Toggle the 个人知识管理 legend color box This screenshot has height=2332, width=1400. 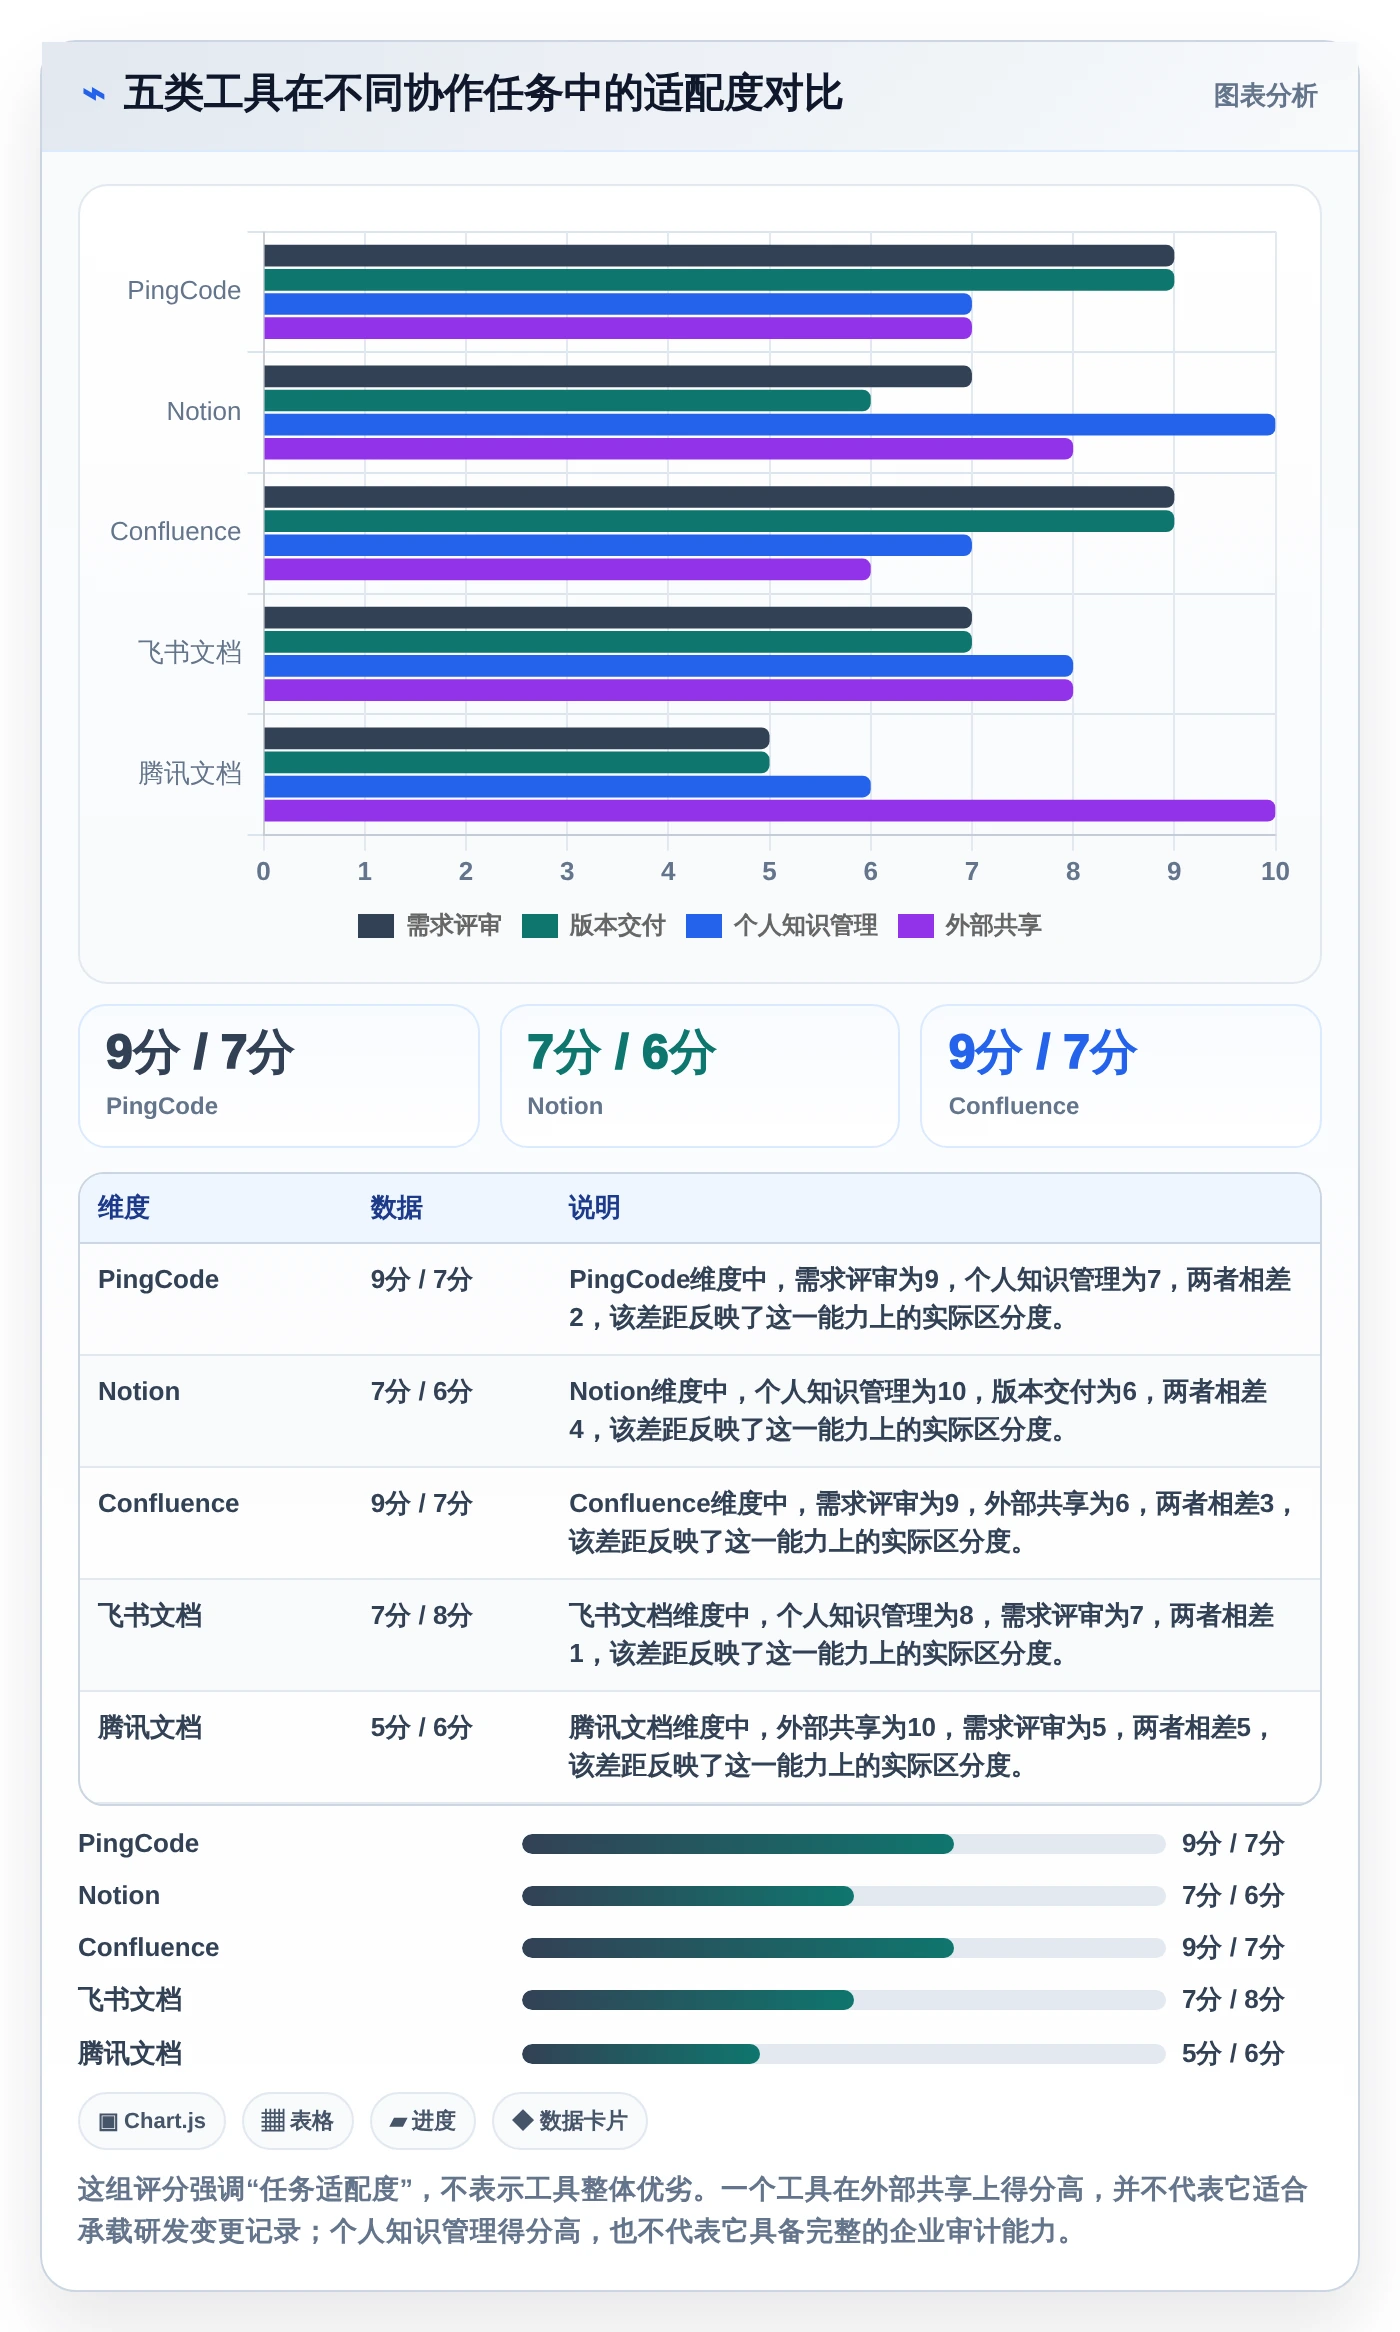(x=704, y=926)
